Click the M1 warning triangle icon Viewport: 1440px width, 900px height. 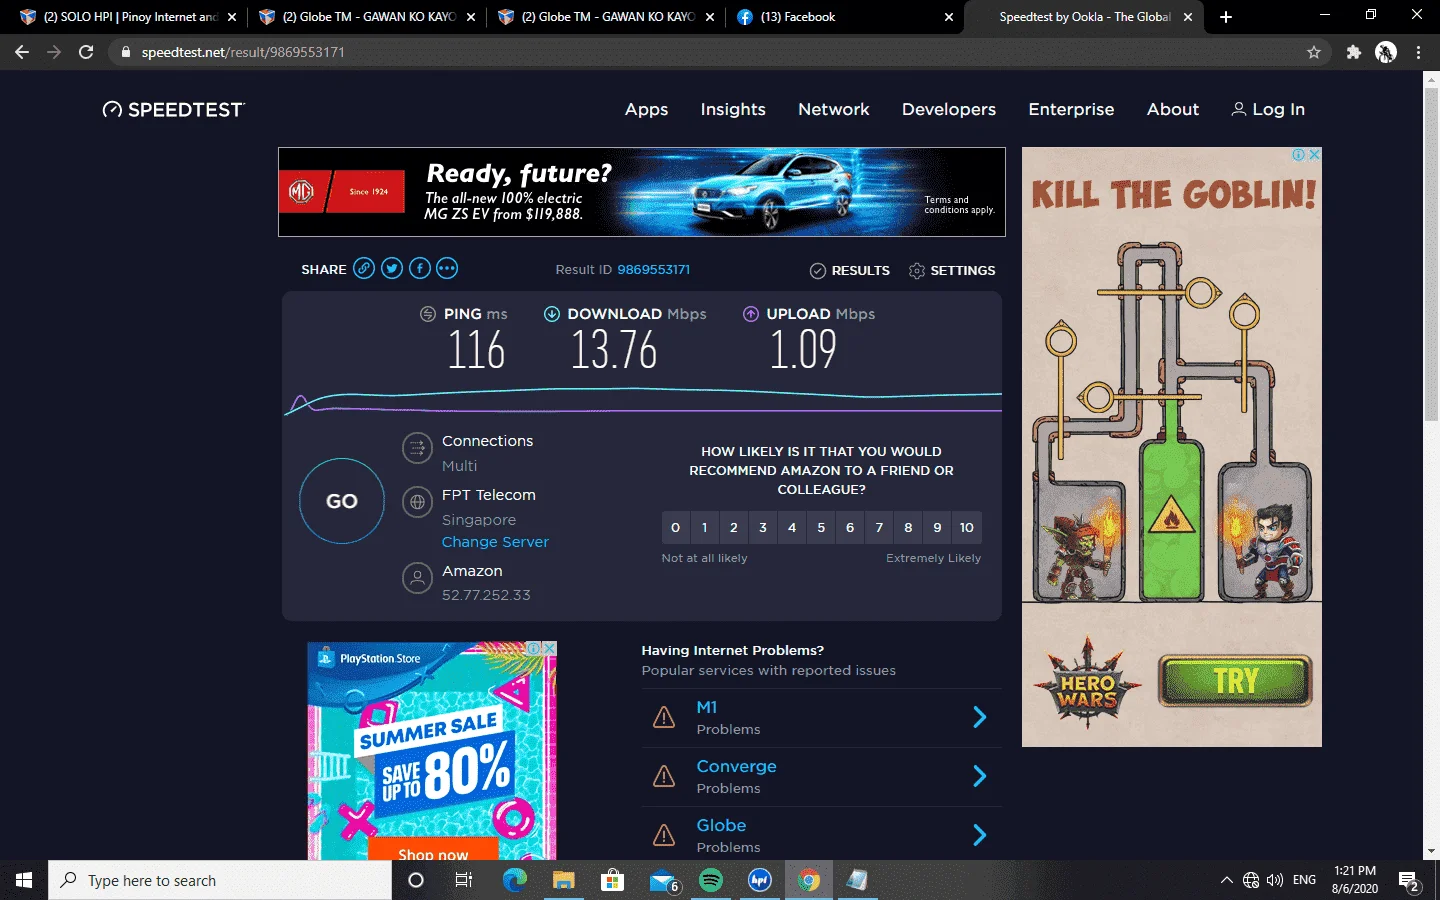pos(664,717)
